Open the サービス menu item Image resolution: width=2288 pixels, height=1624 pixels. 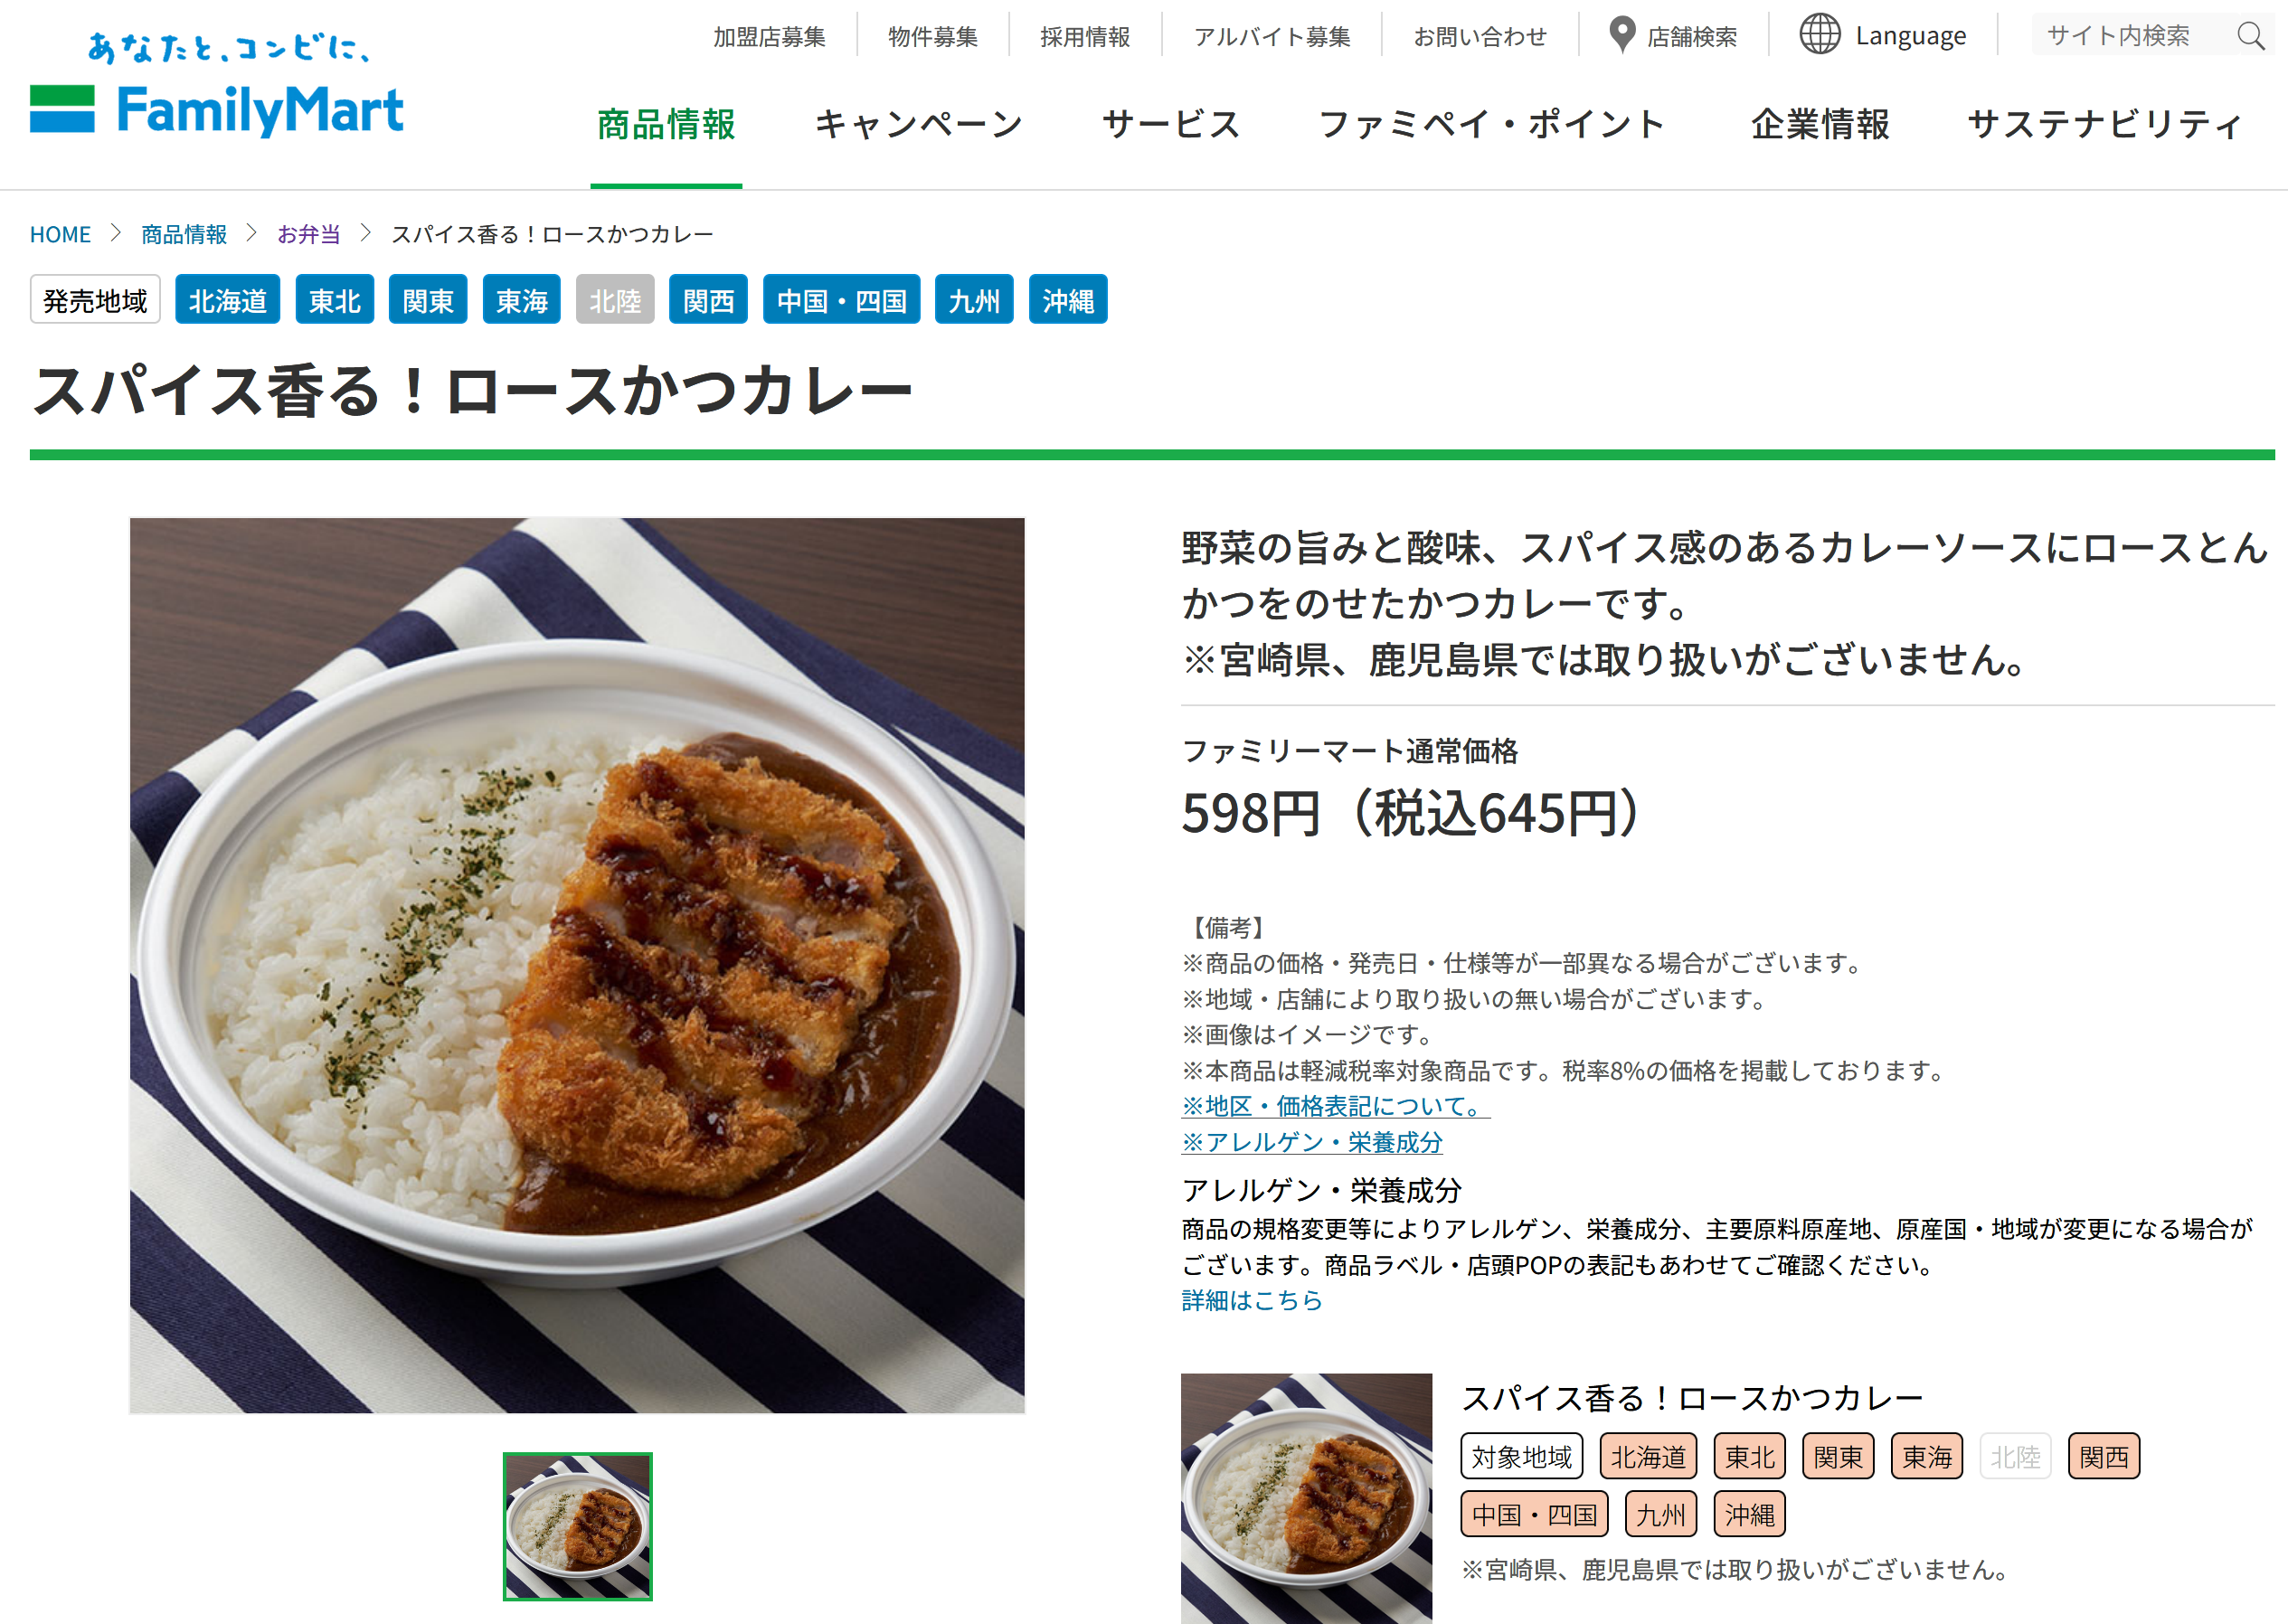(1171, 125)
